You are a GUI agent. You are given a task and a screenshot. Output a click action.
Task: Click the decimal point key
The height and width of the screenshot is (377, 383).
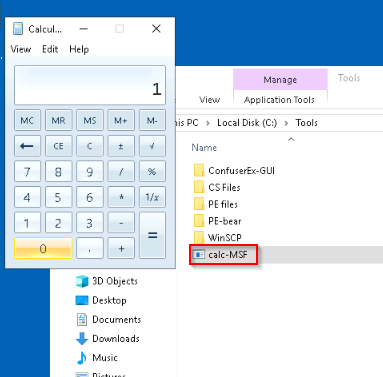click(x=90, y=248)
